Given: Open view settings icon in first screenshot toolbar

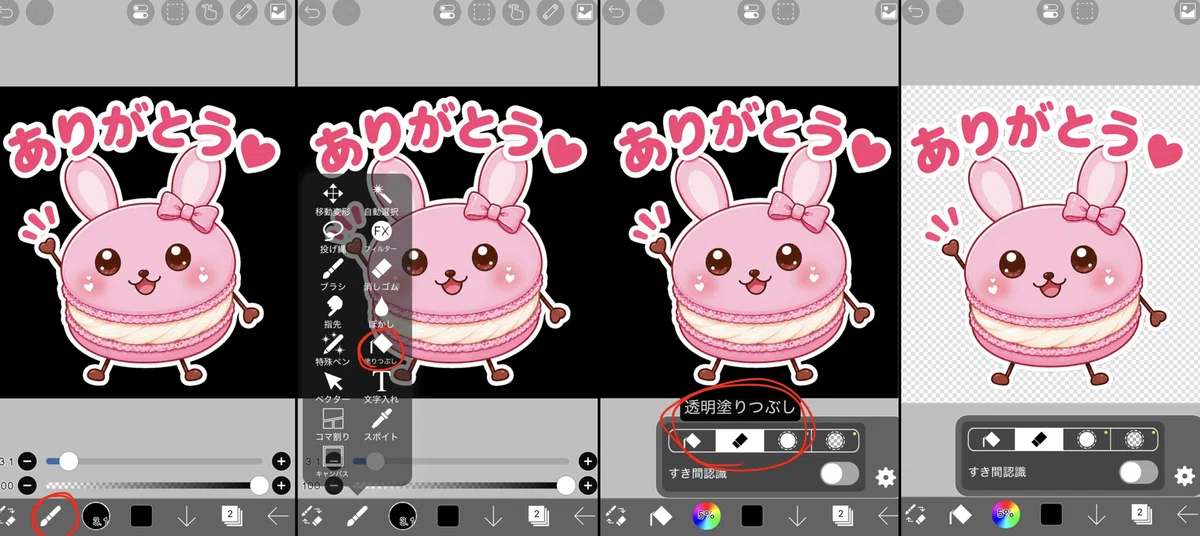Looking at the screenshot, I should pyautogui.click(x=140, y=13).
